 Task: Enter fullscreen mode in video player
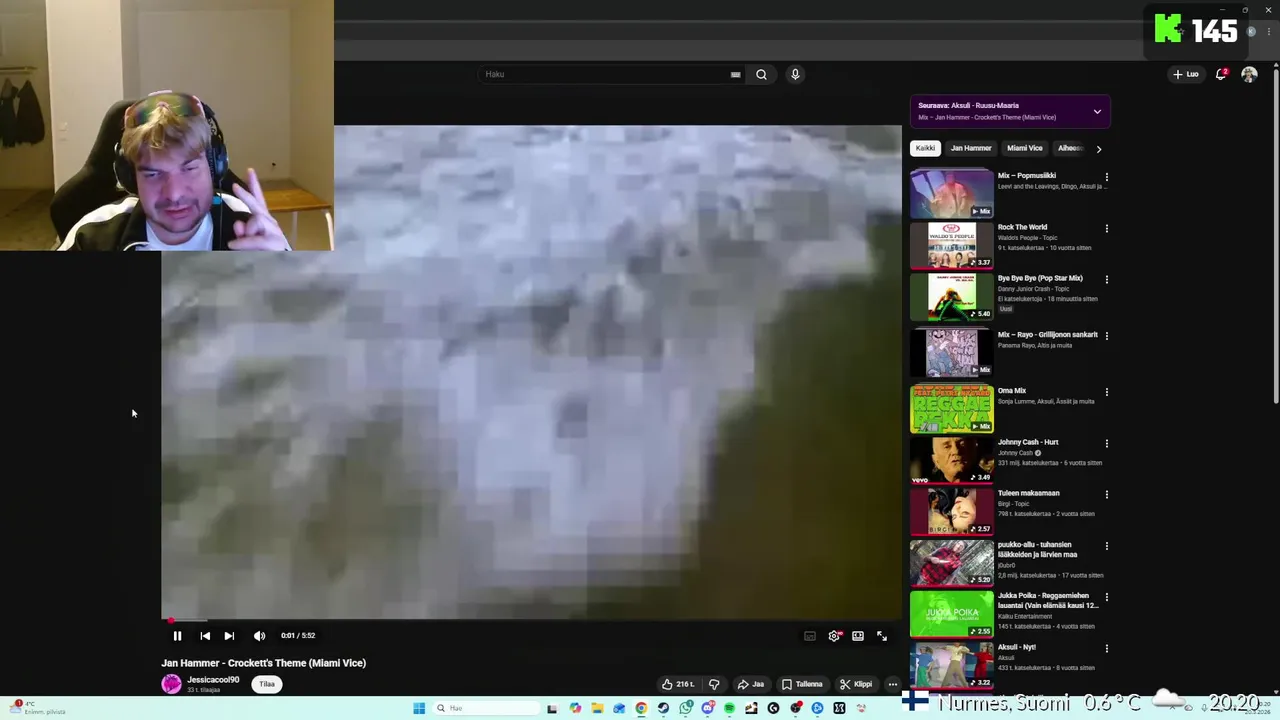pos(882,636)
